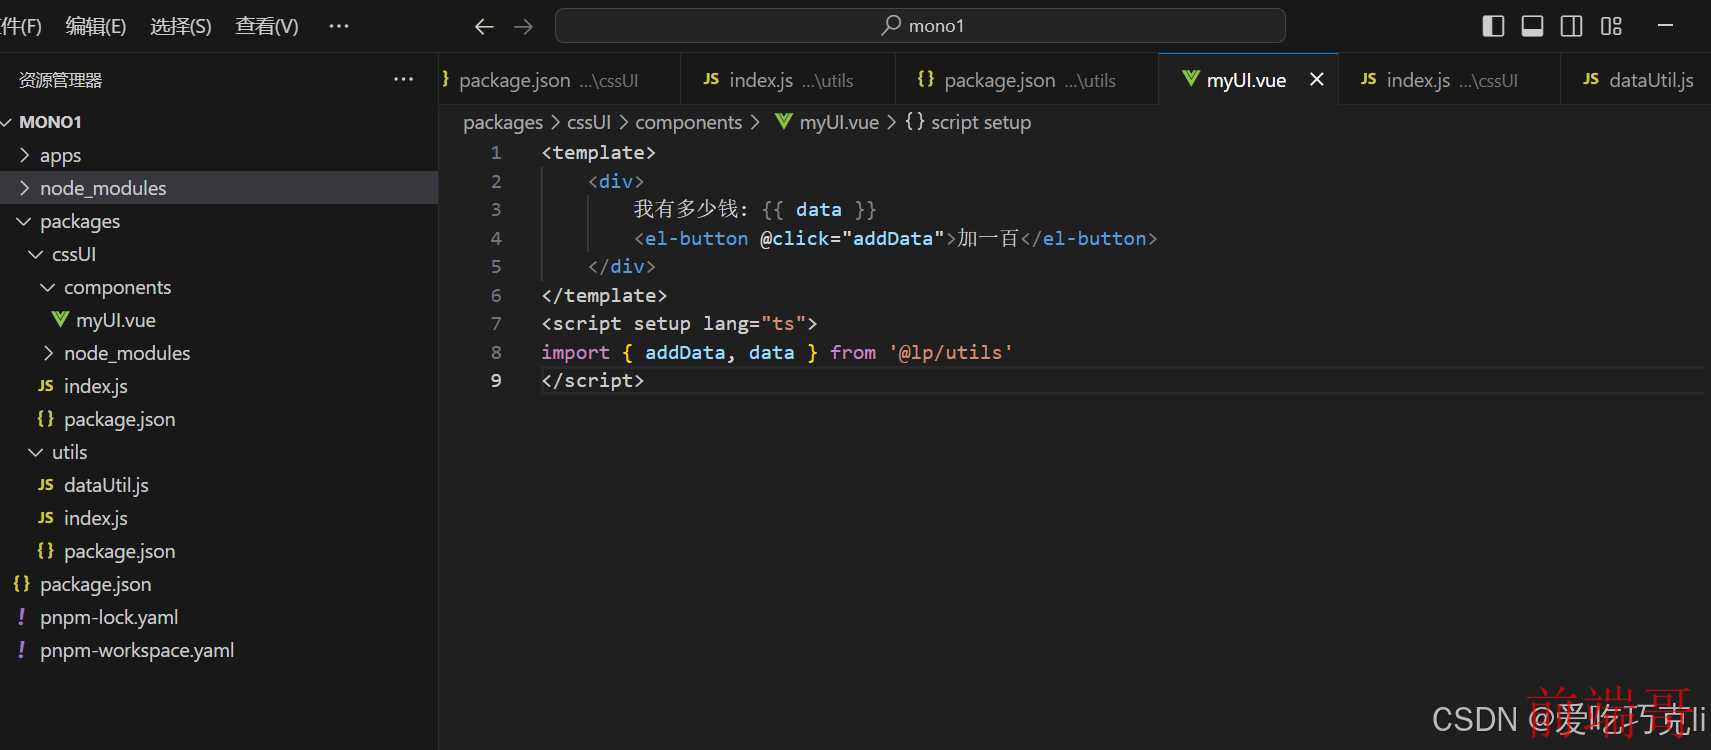Screen dimensions: 1711x750
Task: Click the lang="ts" attribute
Action: pos(754,324)
